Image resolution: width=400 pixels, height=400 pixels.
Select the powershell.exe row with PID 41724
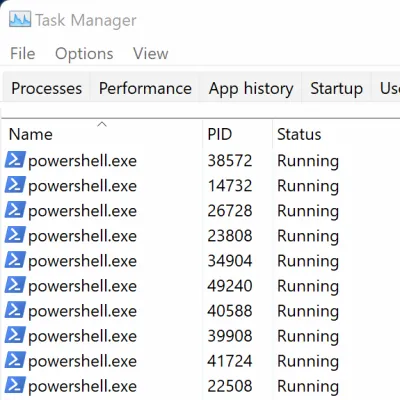point(201,361)
